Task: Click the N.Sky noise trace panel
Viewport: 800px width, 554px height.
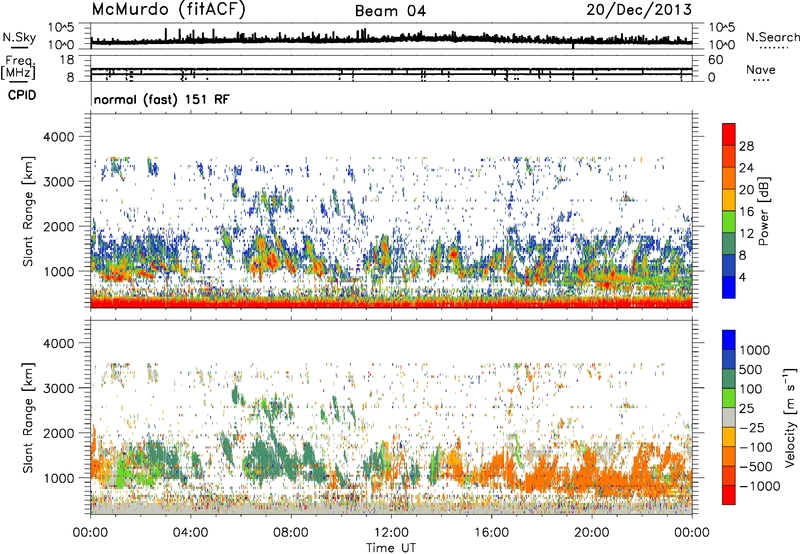Action: 391,37
